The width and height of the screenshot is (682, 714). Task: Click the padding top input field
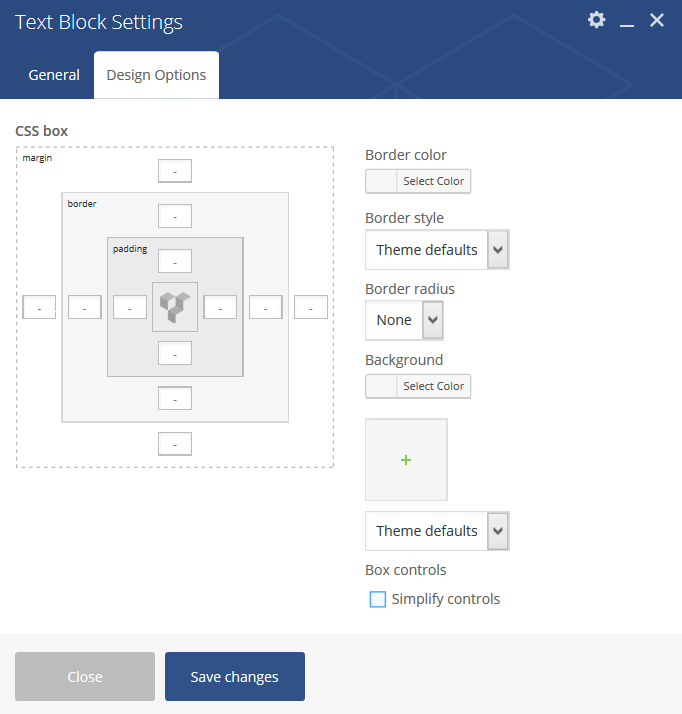point(175,261)
